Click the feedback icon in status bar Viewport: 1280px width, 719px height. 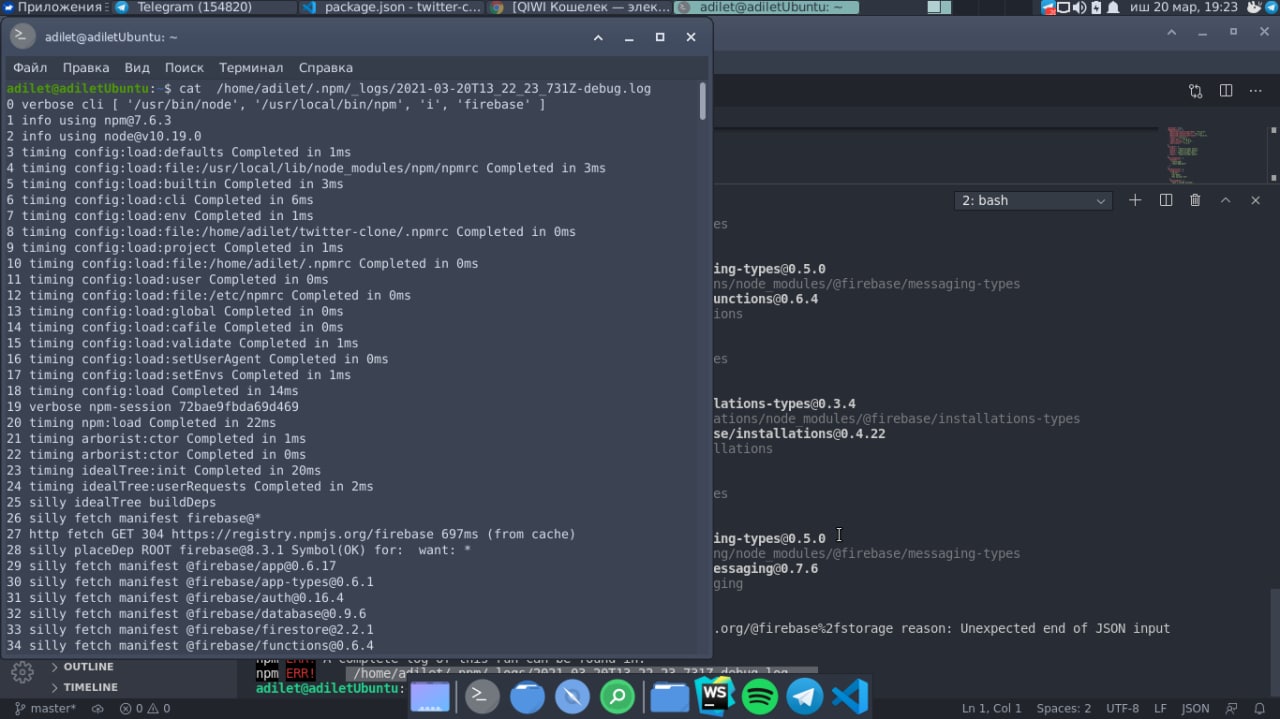(1230, 708)
